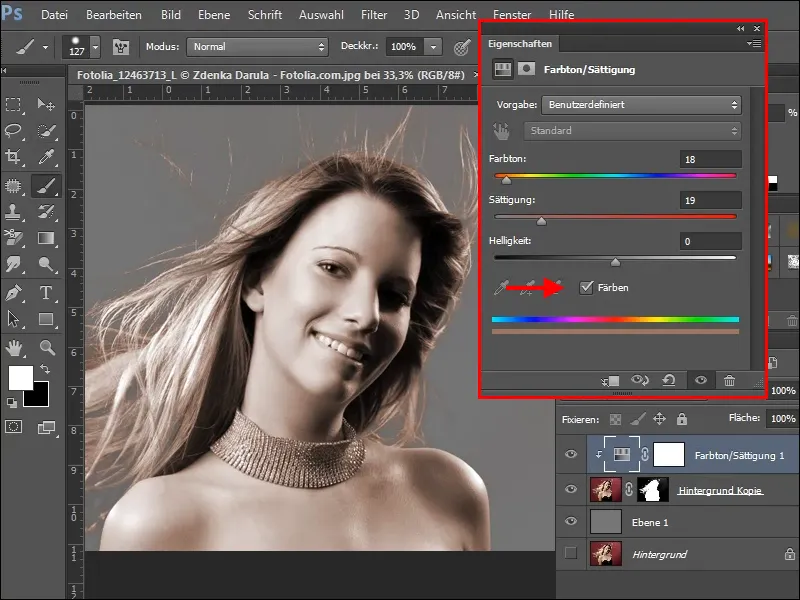Open the Standard color range dropdown
The height and width of the screenshot is (600, 800).
tap(633, 131)
